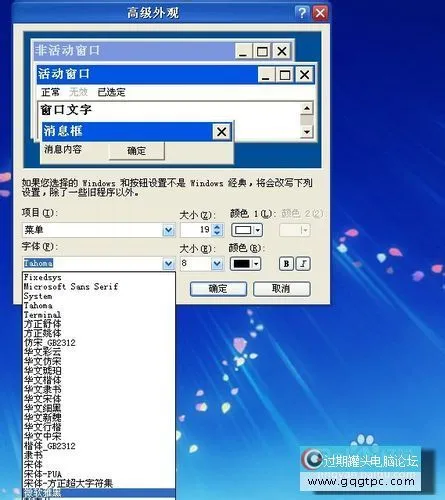Click the title bar help question-mark button
This screenshot has height=500, width=445.
click(x=302, y=13)
